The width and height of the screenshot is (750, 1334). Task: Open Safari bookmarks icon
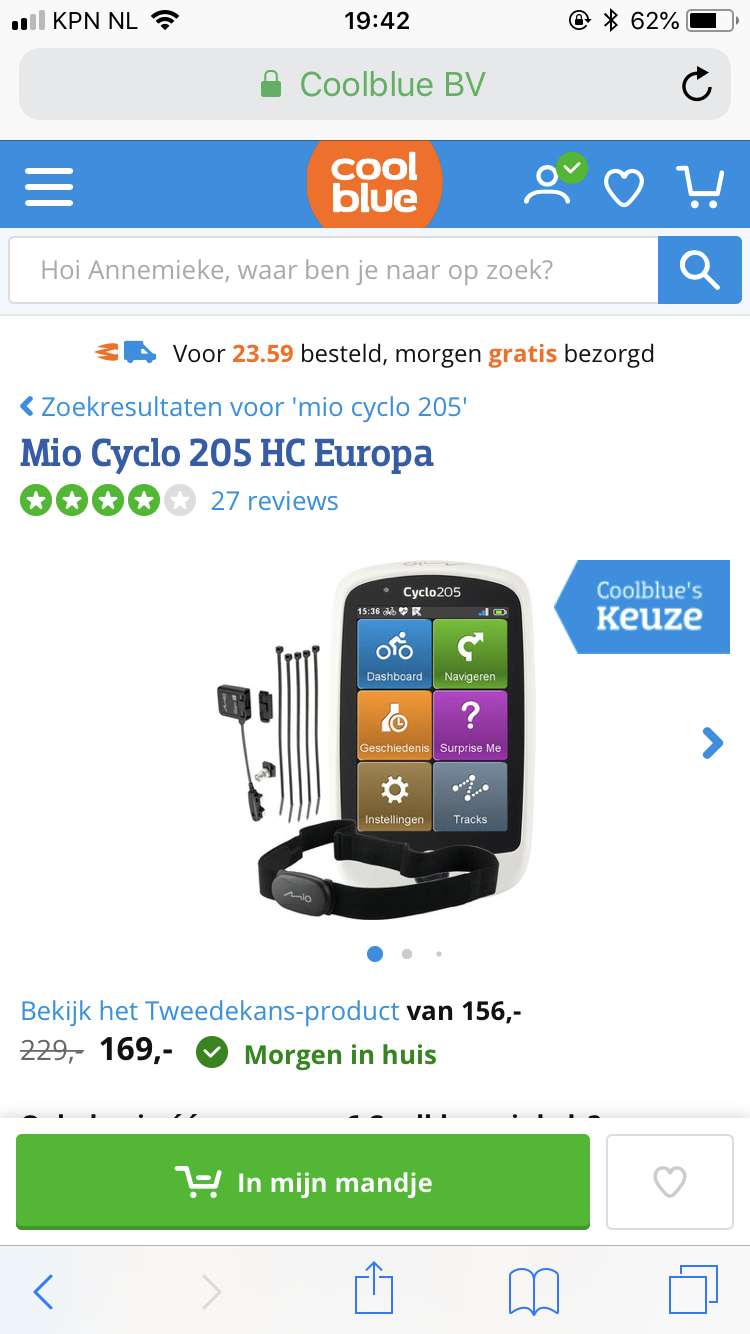tap(534, 1291)
